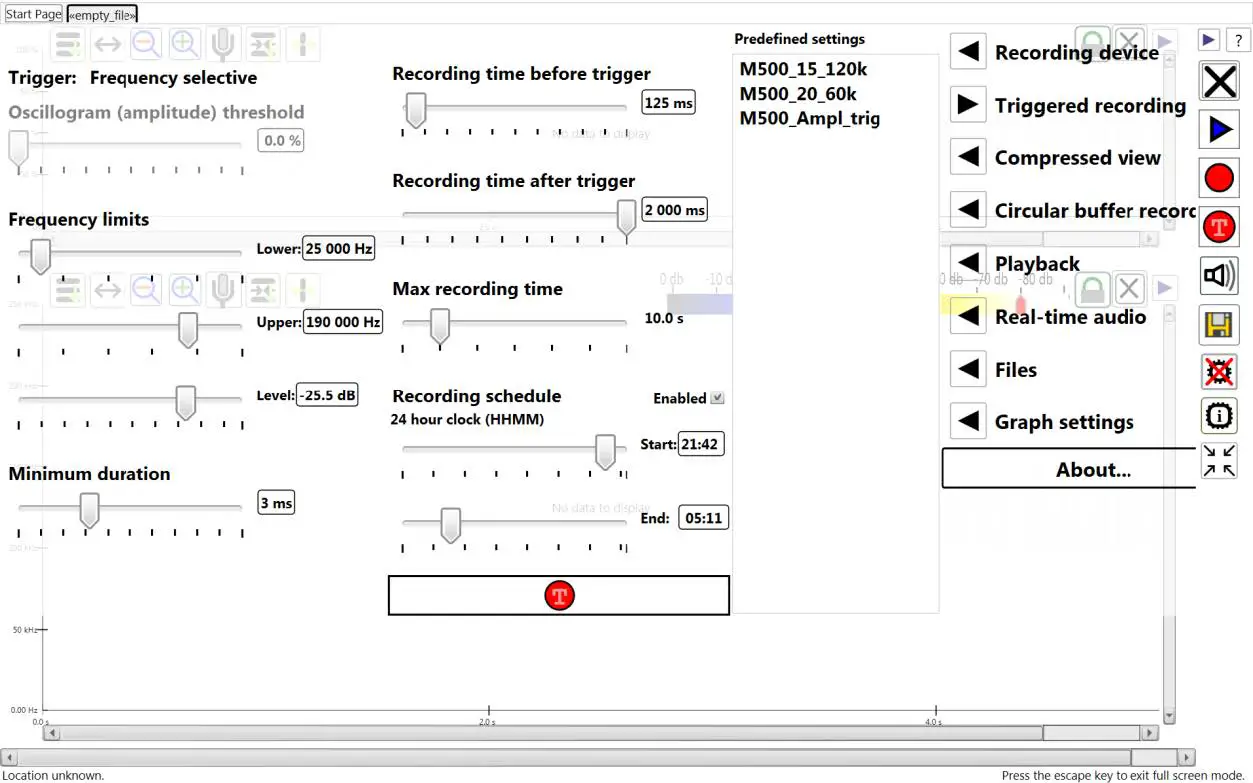1253x783 pixels.
Task: Select the «empty_file» tab
Action: 100,15
